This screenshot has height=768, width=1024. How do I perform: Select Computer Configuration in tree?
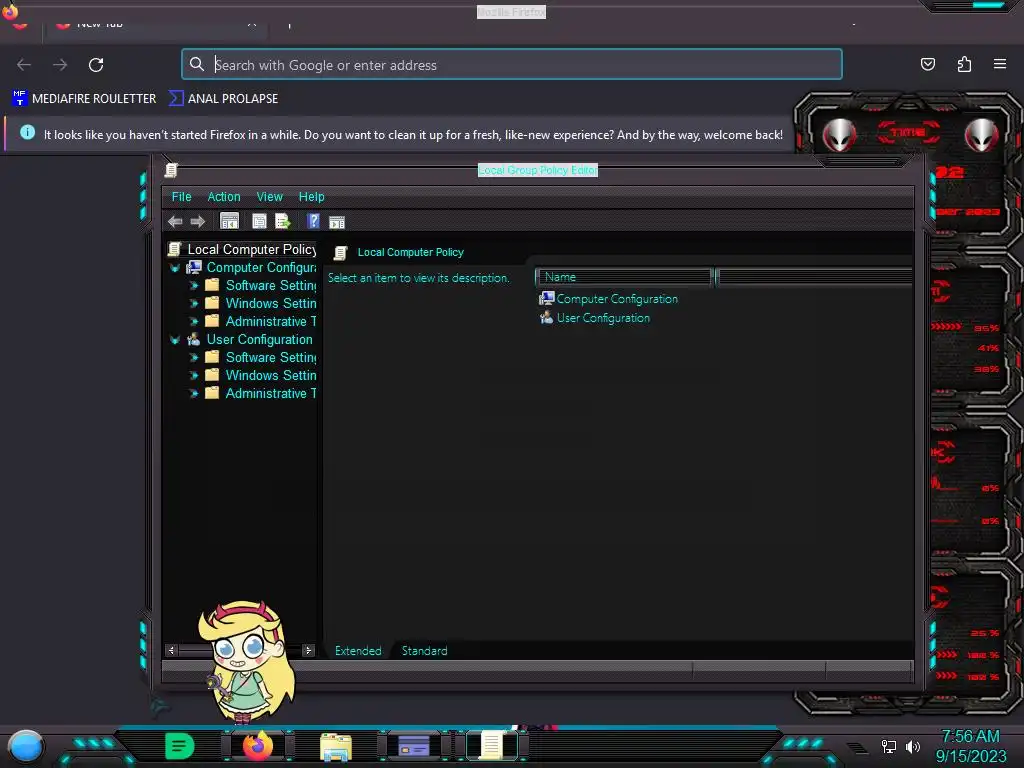tap(261, 268)
